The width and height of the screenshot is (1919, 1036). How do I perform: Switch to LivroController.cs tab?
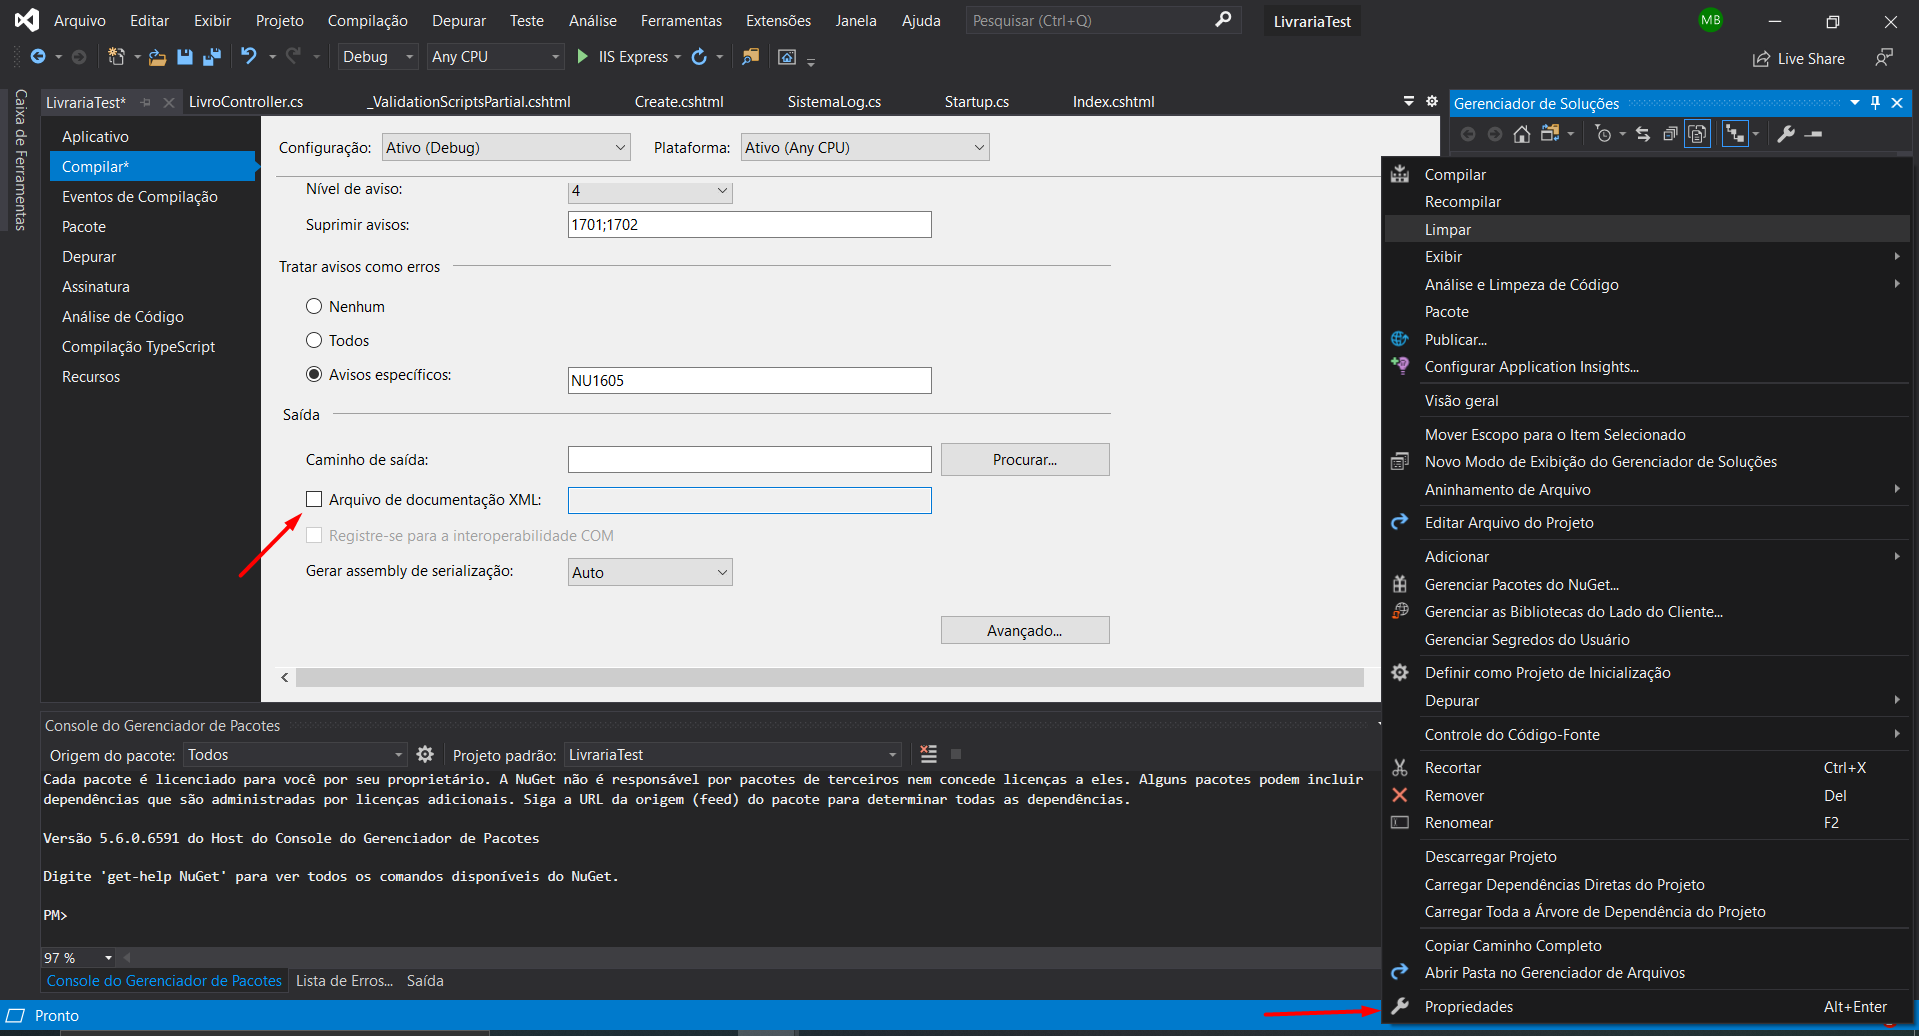[x=246, y=102]
